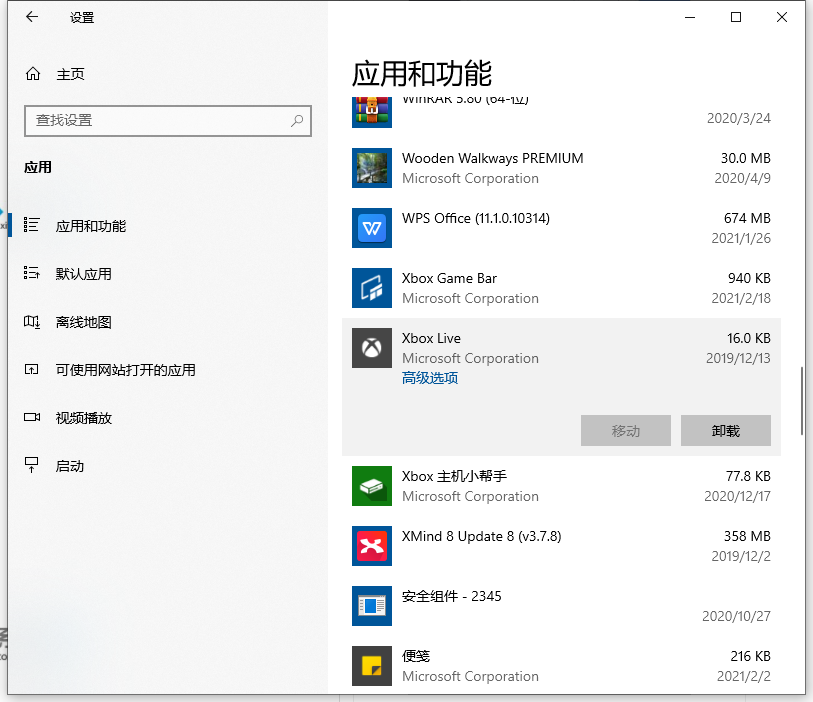This screenshot has width=813, height=702.
Task: Go to 主页 settings home
Action: (70, 74)
